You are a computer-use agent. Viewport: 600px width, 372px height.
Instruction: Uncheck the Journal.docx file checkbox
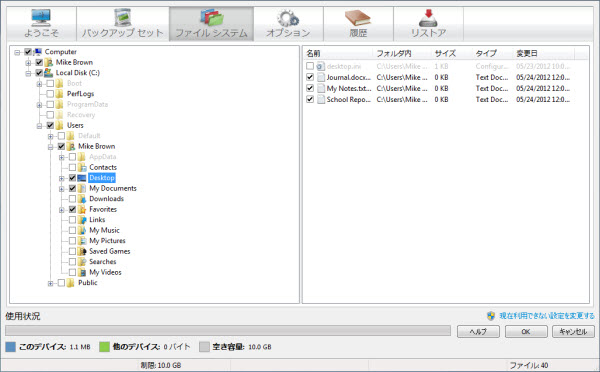pyautogui.click(x=310, y=77)
